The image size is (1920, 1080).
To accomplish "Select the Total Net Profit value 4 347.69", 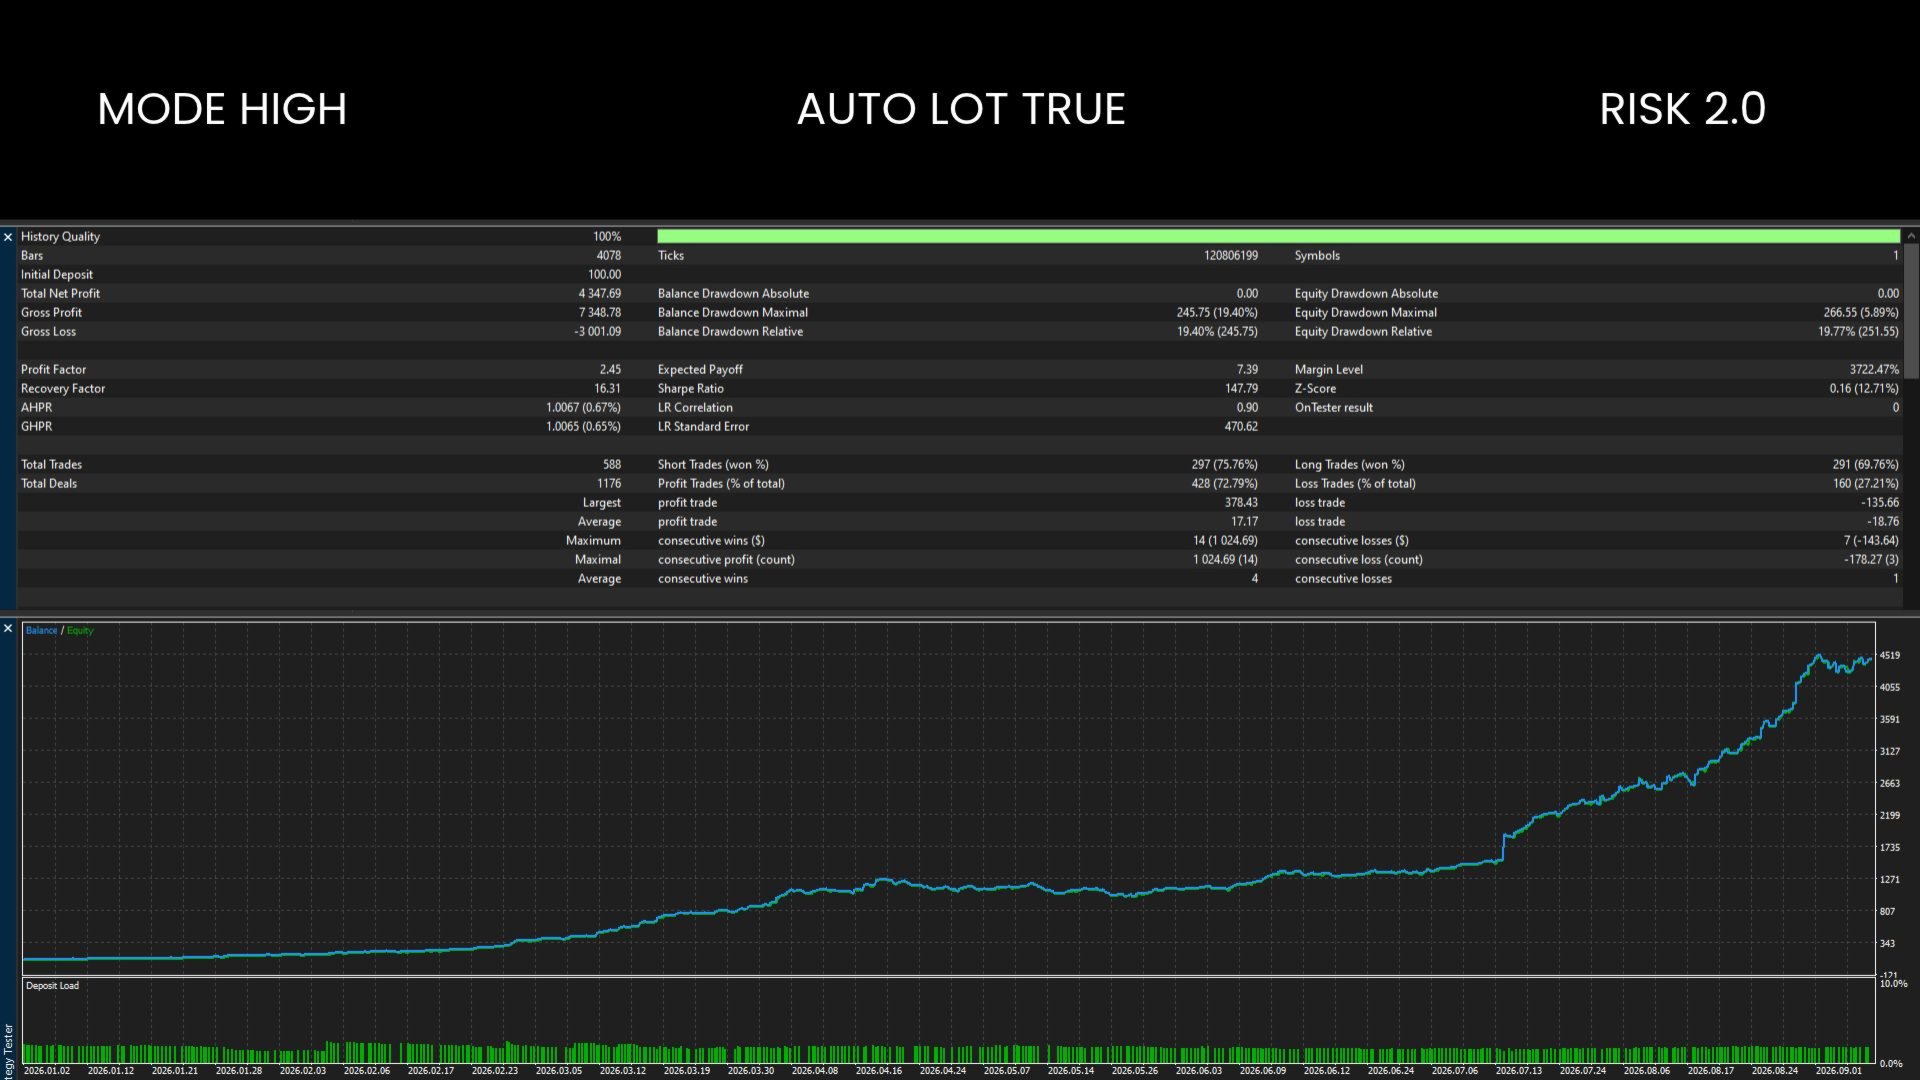I will point(599,293).
